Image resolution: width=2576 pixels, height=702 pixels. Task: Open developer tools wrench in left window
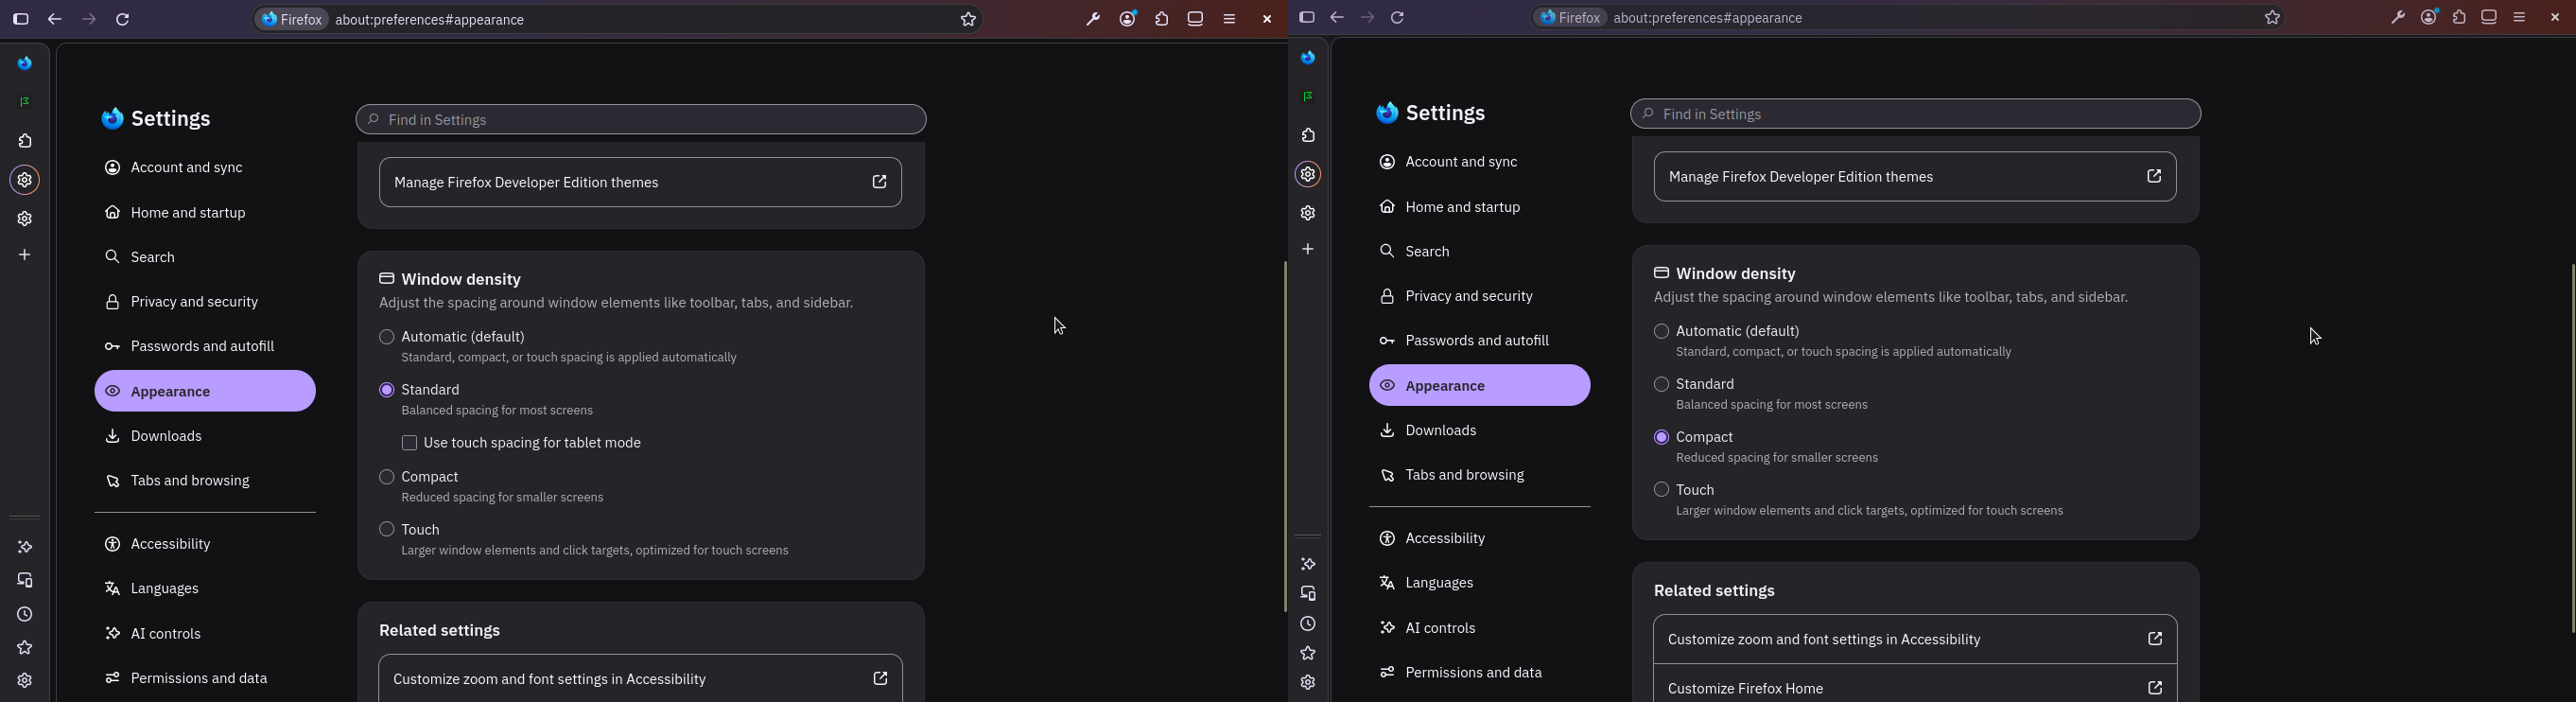pos(1093,20)
